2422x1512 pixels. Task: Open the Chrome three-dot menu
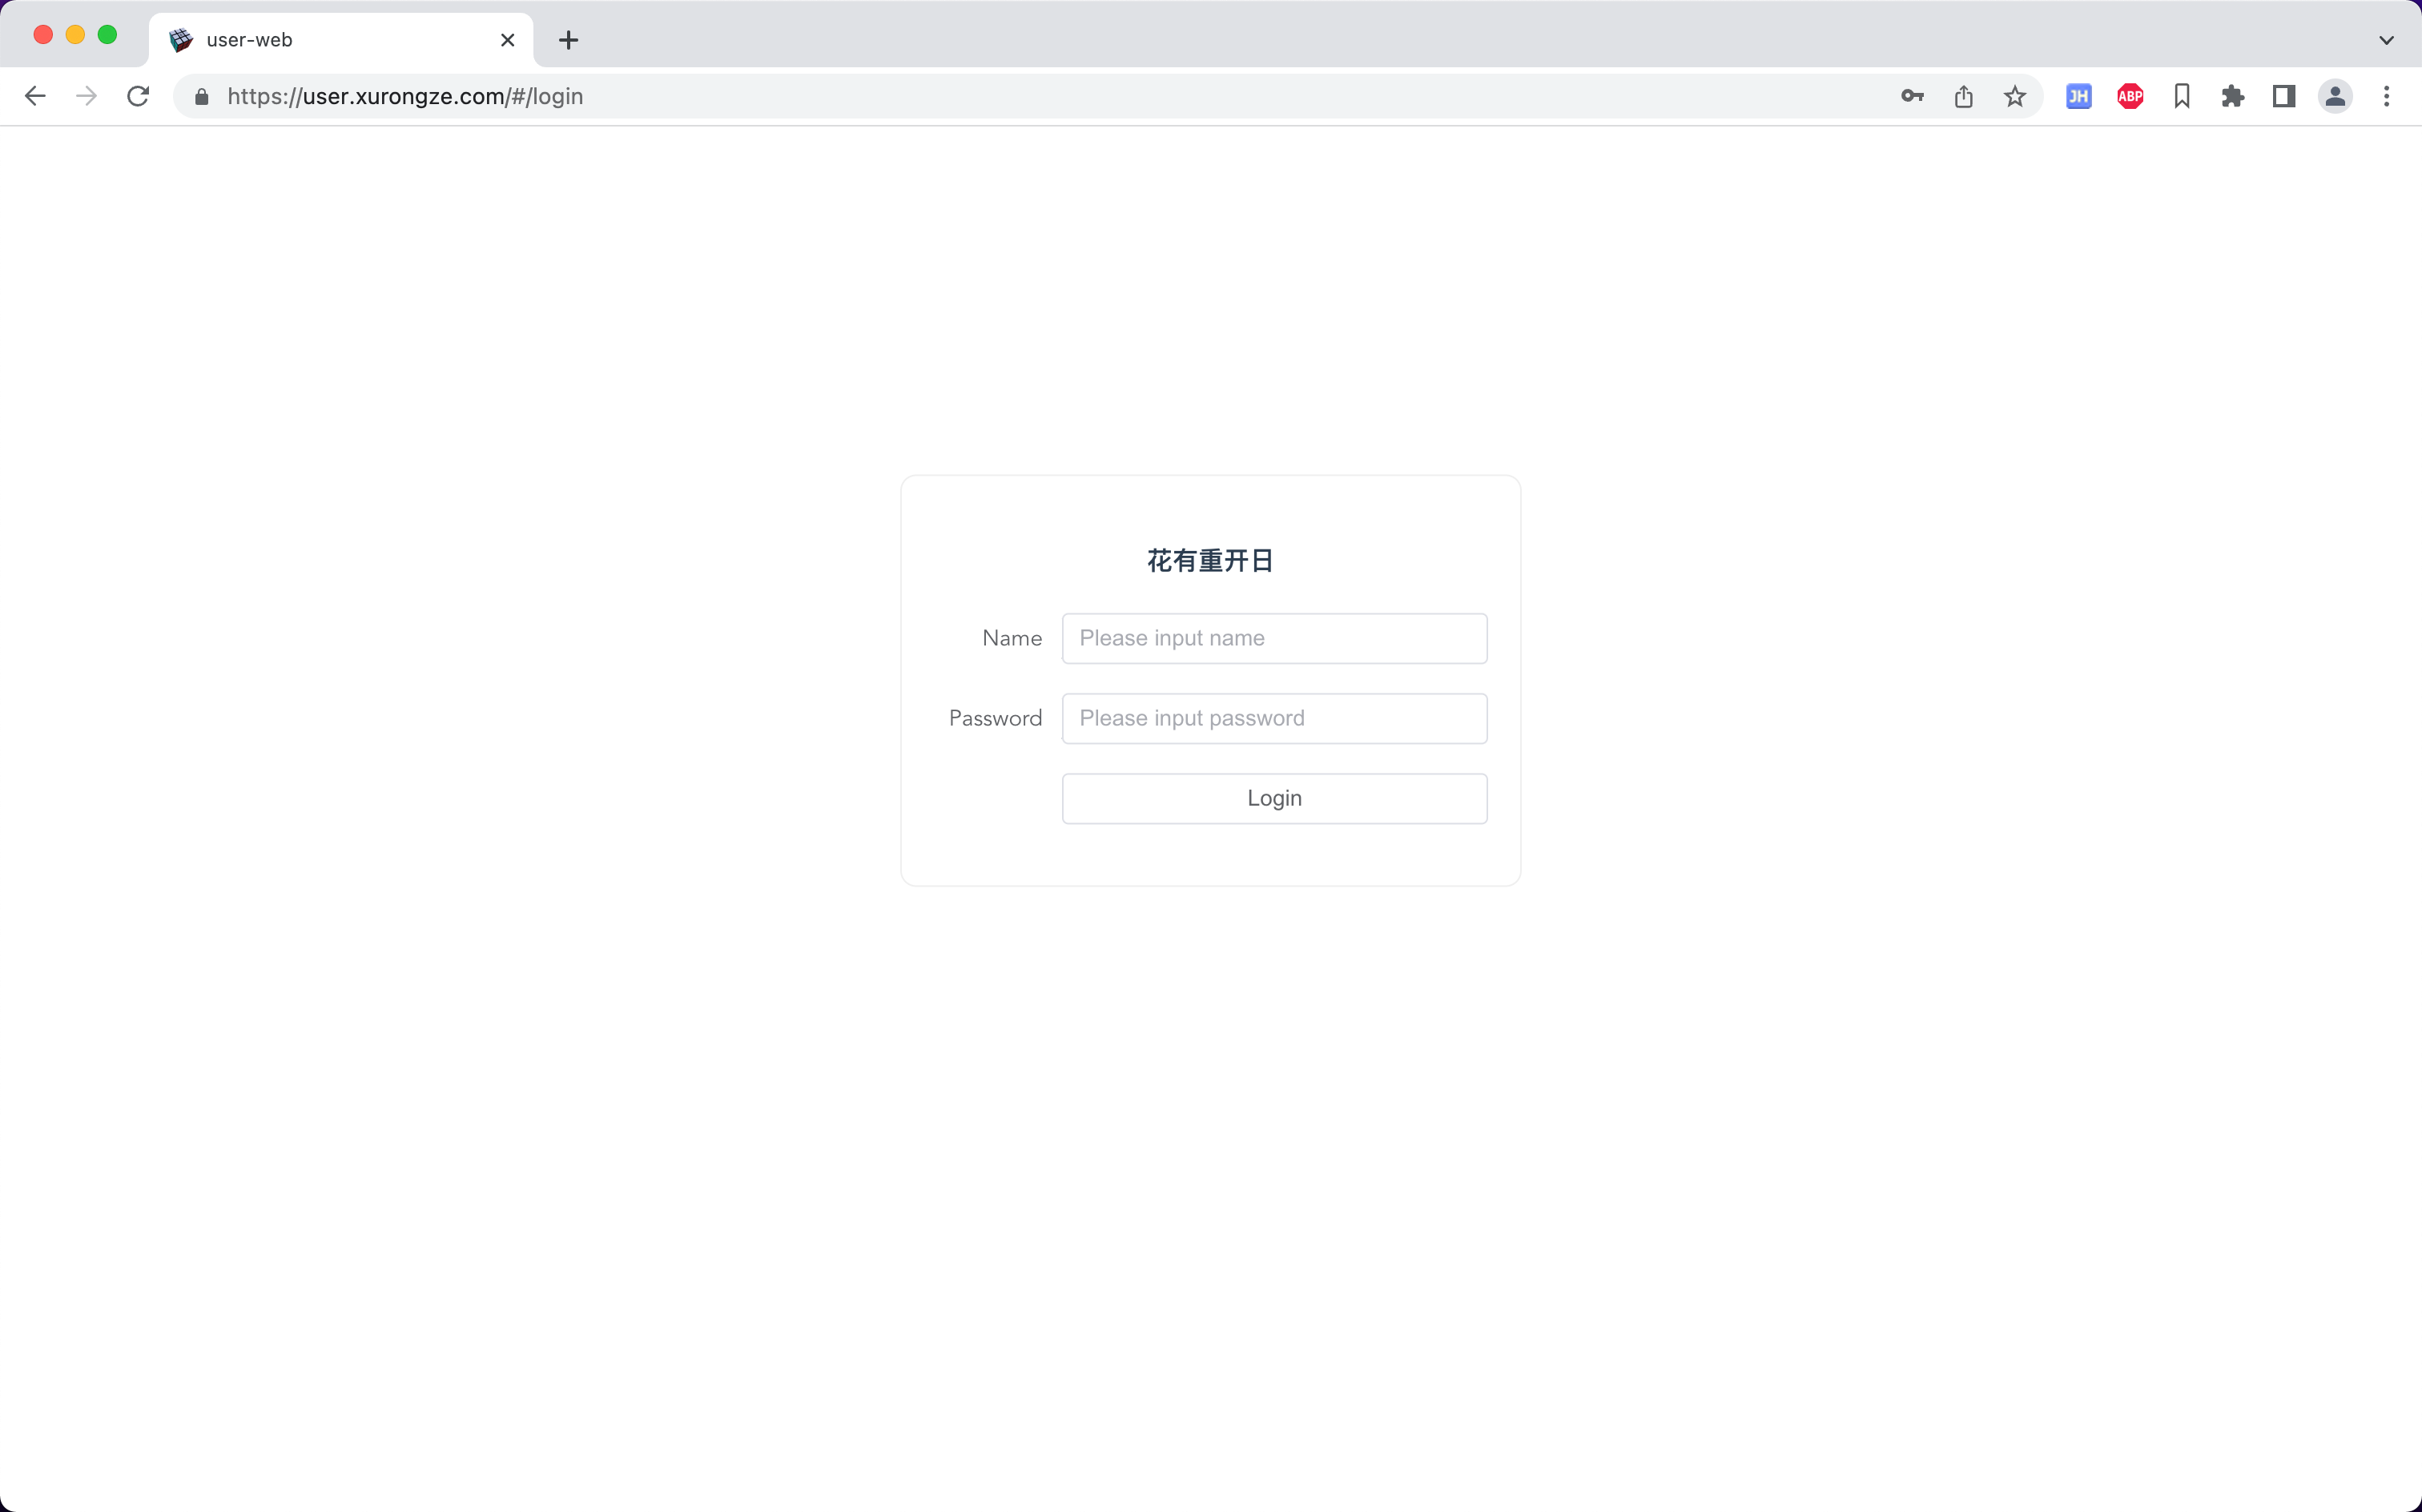2387,96
